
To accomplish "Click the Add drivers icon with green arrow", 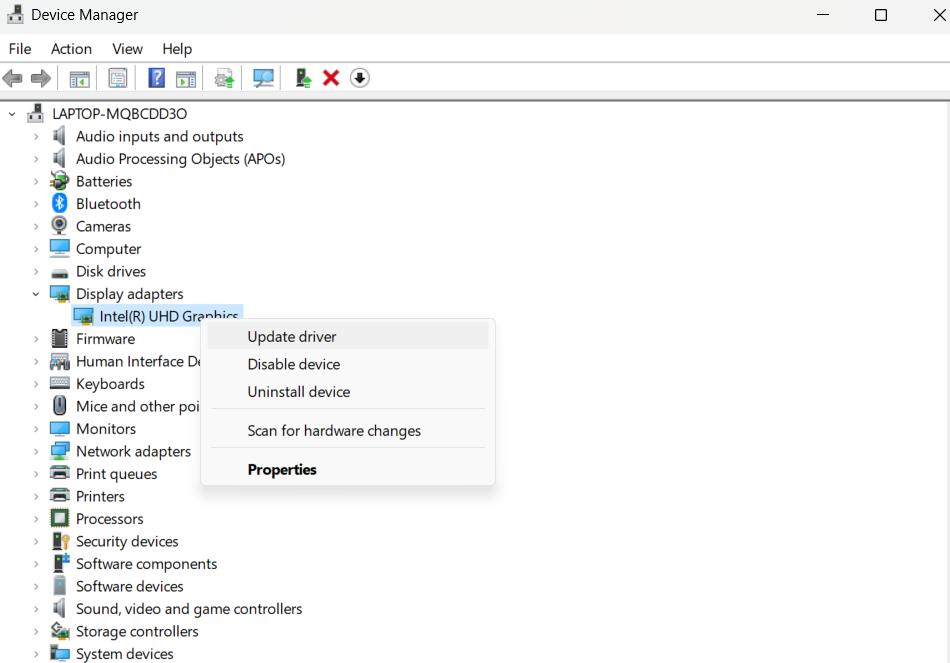I will 303,78.
